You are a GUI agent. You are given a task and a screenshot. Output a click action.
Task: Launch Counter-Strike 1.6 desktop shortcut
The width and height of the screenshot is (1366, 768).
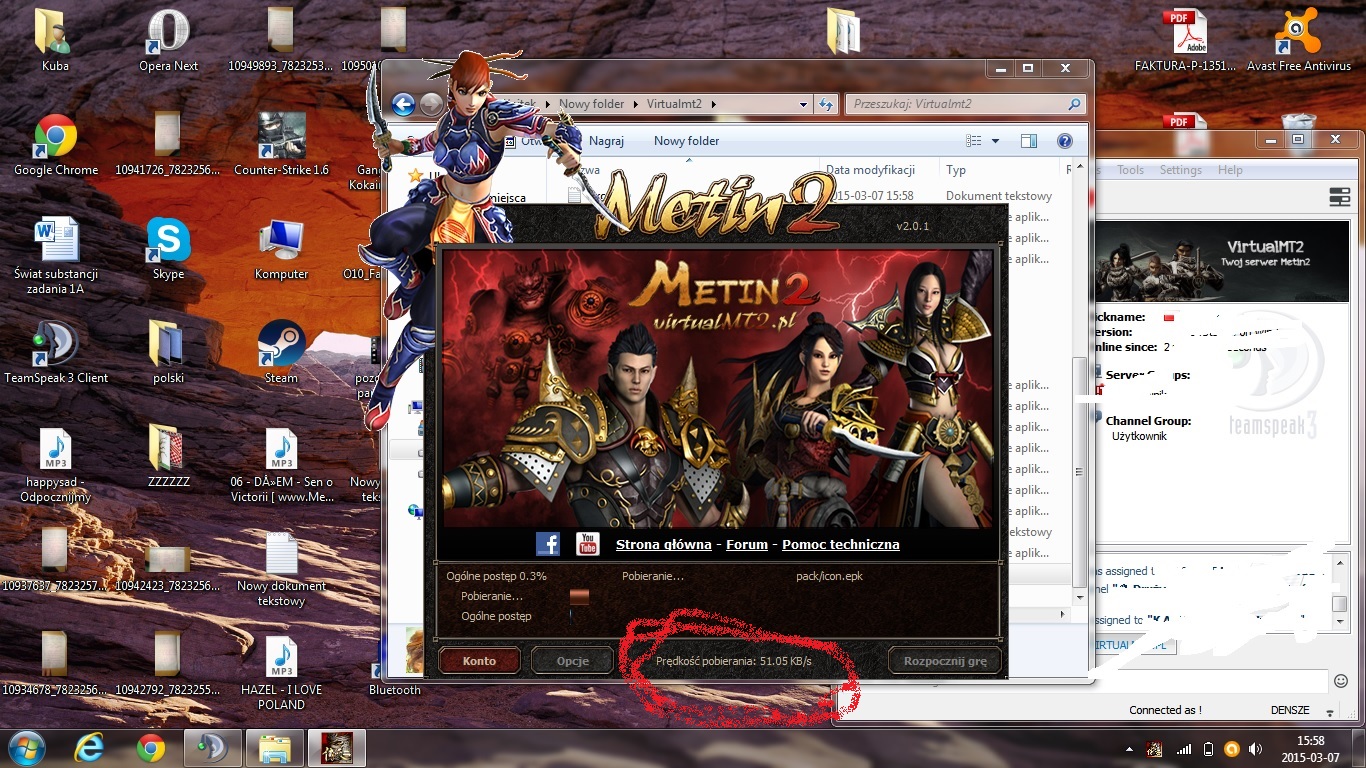pyautogui.click(x=281, y=147)
